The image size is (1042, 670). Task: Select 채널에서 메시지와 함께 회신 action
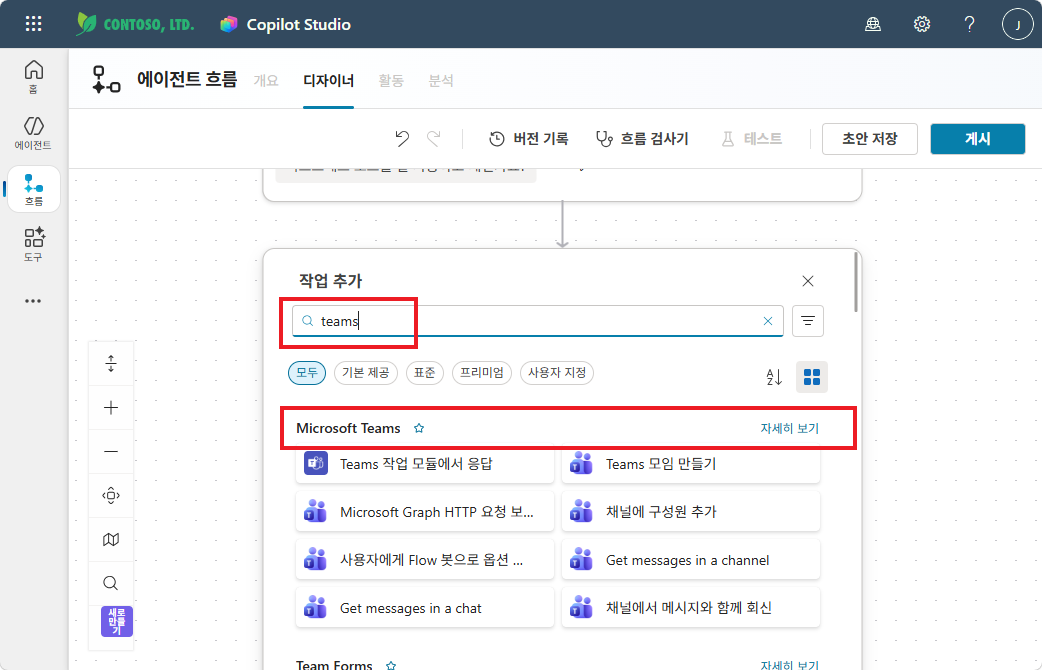(690, 608)
